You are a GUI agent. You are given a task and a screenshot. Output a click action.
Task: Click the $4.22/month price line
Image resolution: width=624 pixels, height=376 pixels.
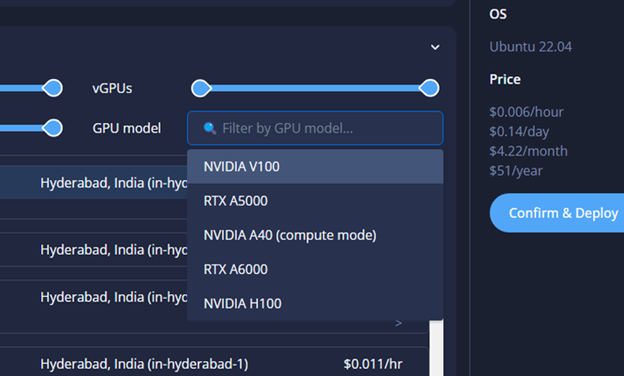(528, 151)
